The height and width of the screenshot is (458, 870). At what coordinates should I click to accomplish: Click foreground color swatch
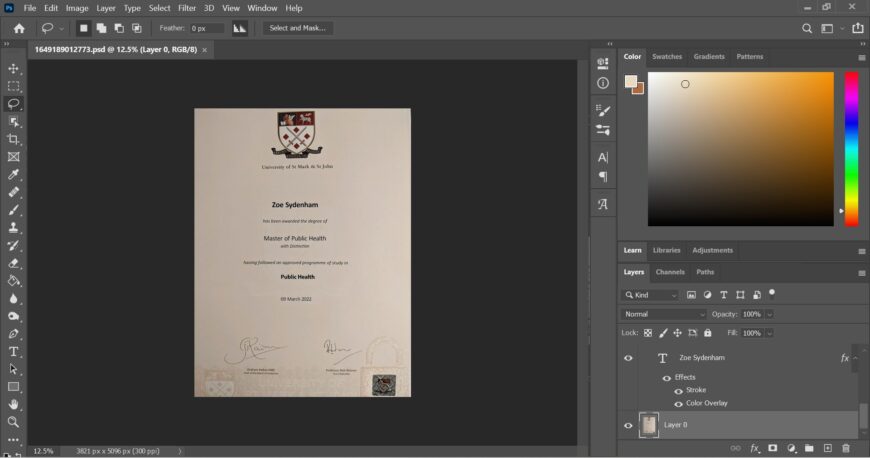631,82
